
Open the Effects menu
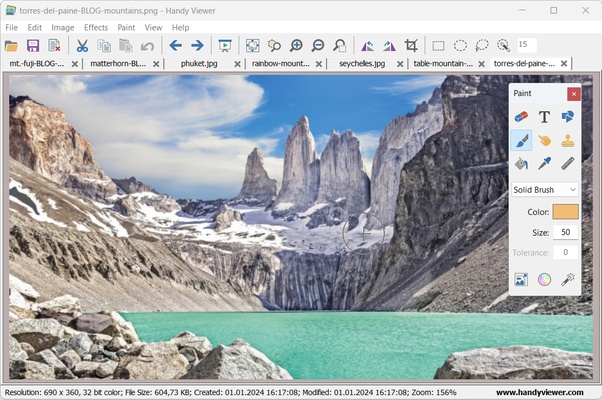96,27
